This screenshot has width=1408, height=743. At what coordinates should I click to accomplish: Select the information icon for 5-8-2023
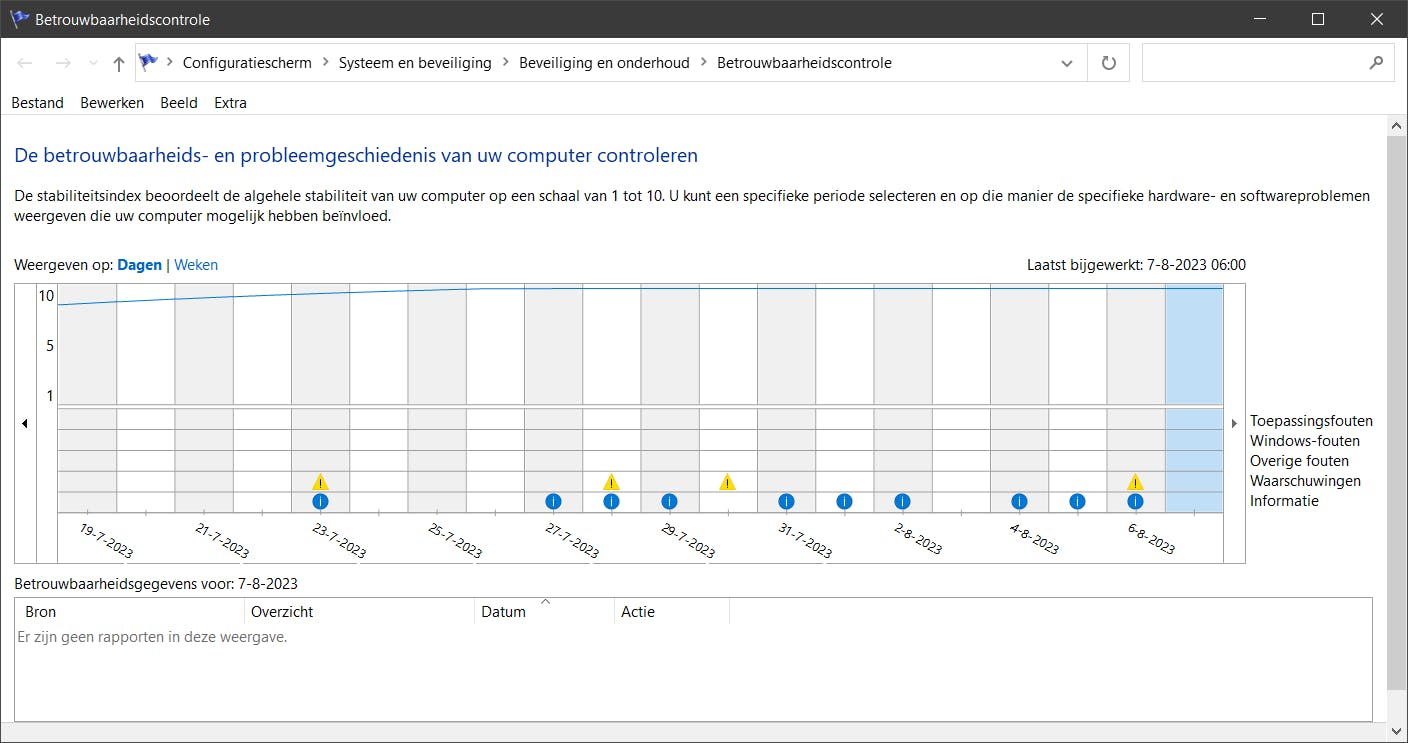1077,502
